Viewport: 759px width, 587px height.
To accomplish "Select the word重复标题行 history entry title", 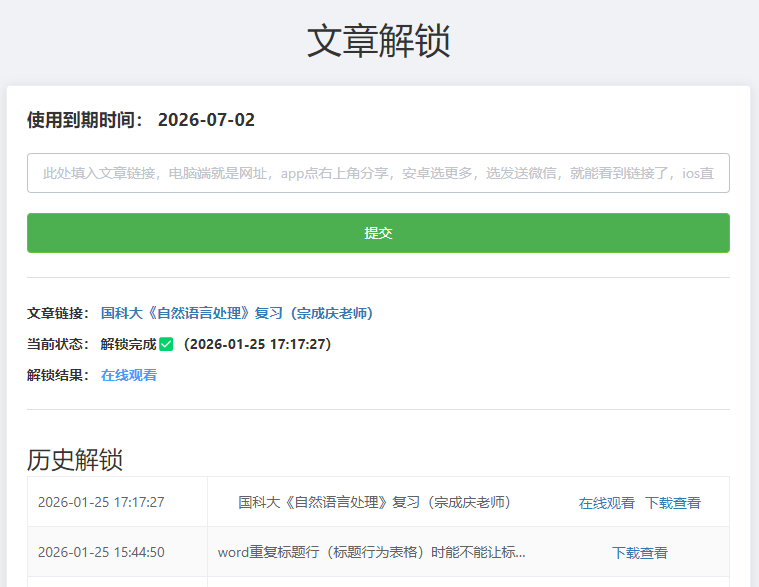I will click(x=371, y=552).
